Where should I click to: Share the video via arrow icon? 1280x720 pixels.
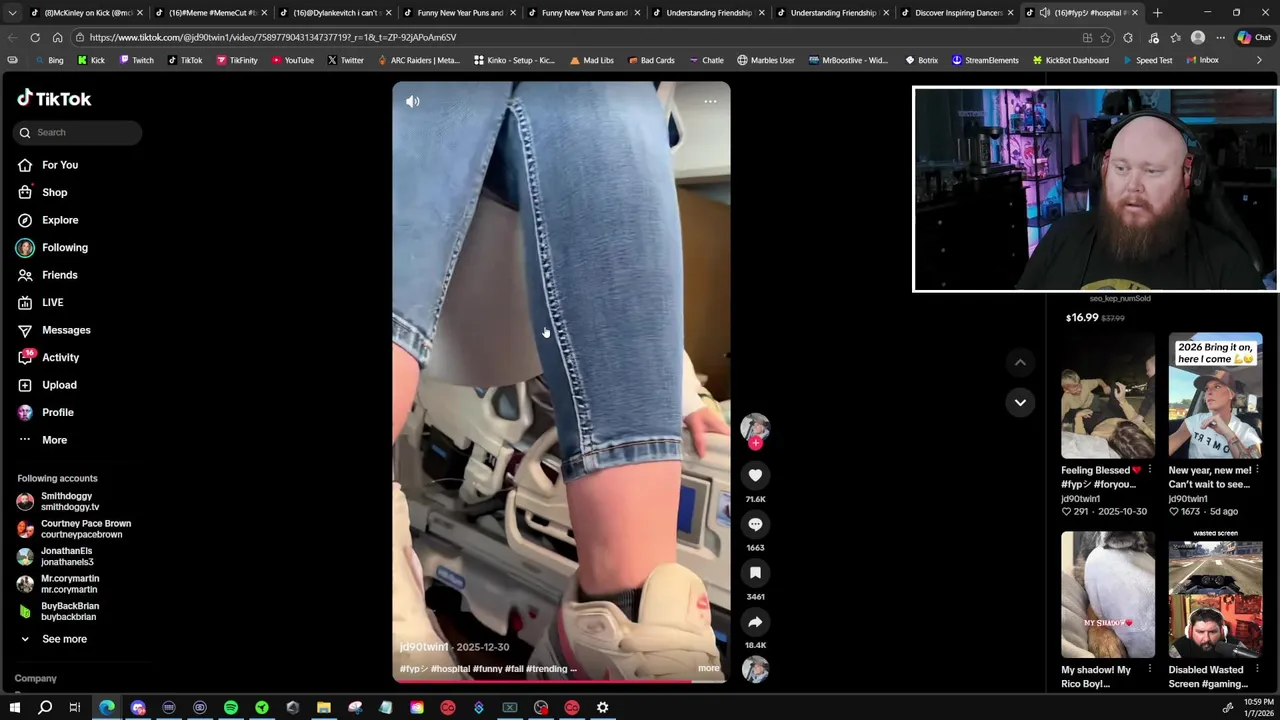(755, 622)
